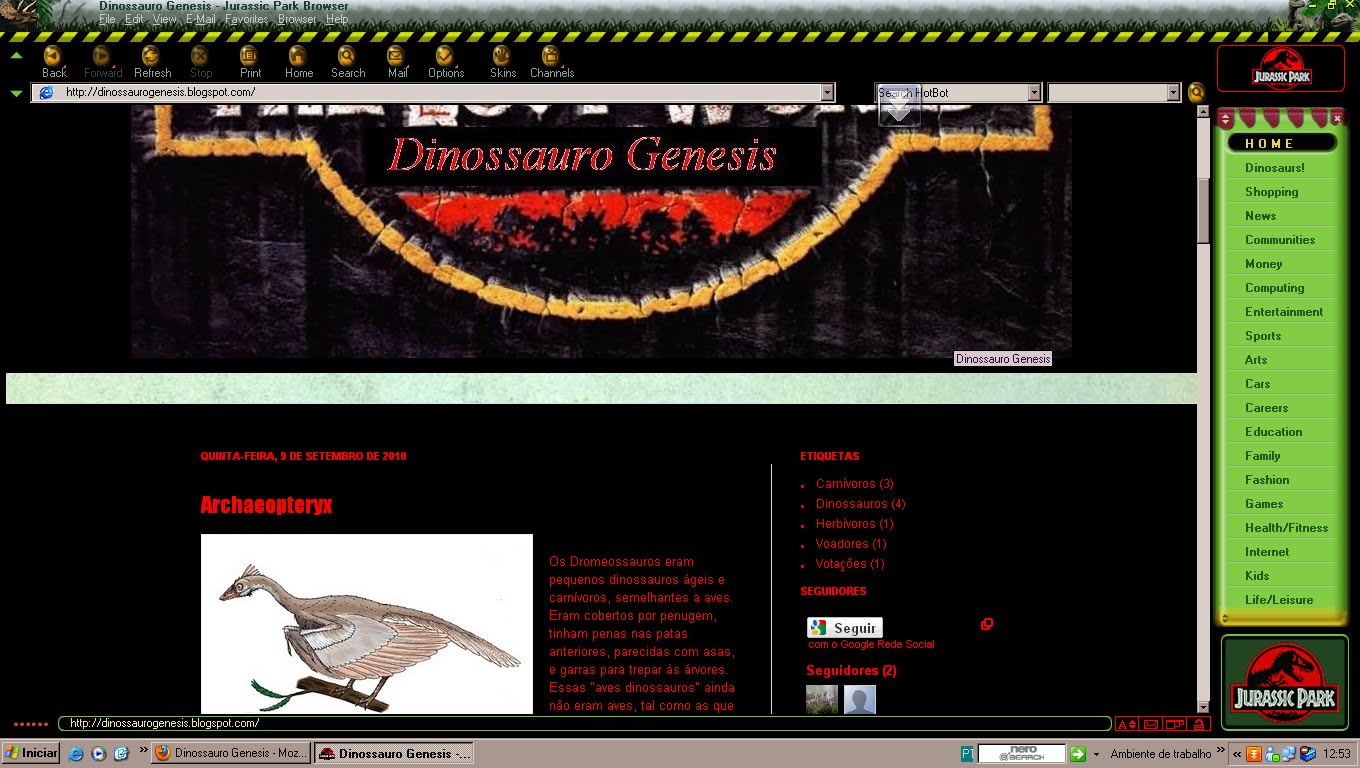Click the vertical page scrollbar thumb
The height and width of the screenshot is (768, 1360).
1204,211
